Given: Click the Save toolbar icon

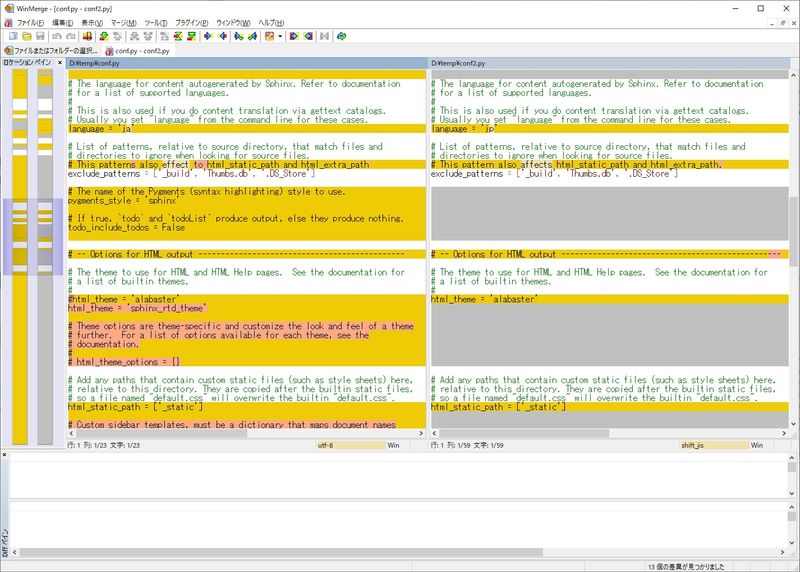Looking at the screenshot, I should pos(40,36).
